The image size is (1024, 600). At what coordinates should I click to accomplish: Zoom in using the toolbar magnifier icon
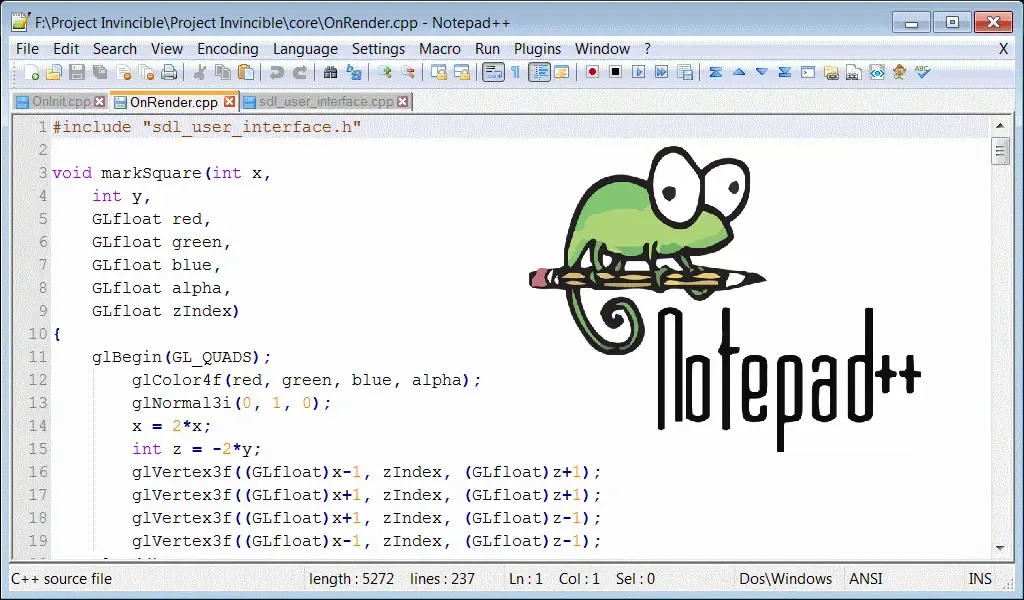coord(385,72)
